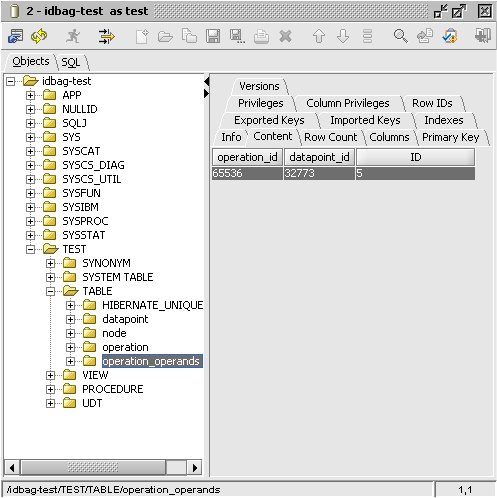
Task: Click the open folder toolbar icon
Action: click(165, 36)
